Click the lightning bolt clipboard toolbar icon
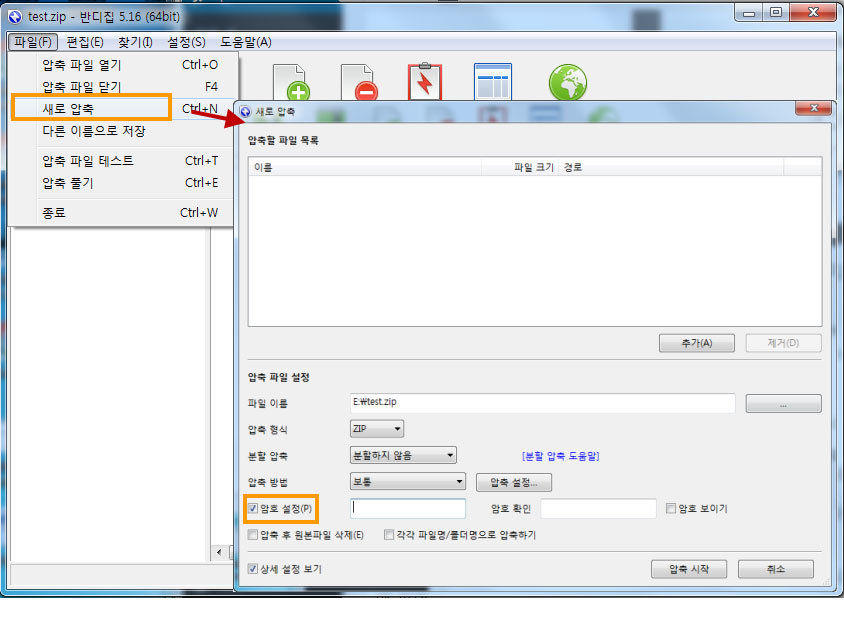844x636 pixels. pyautogui.click(x=425, y=82)
